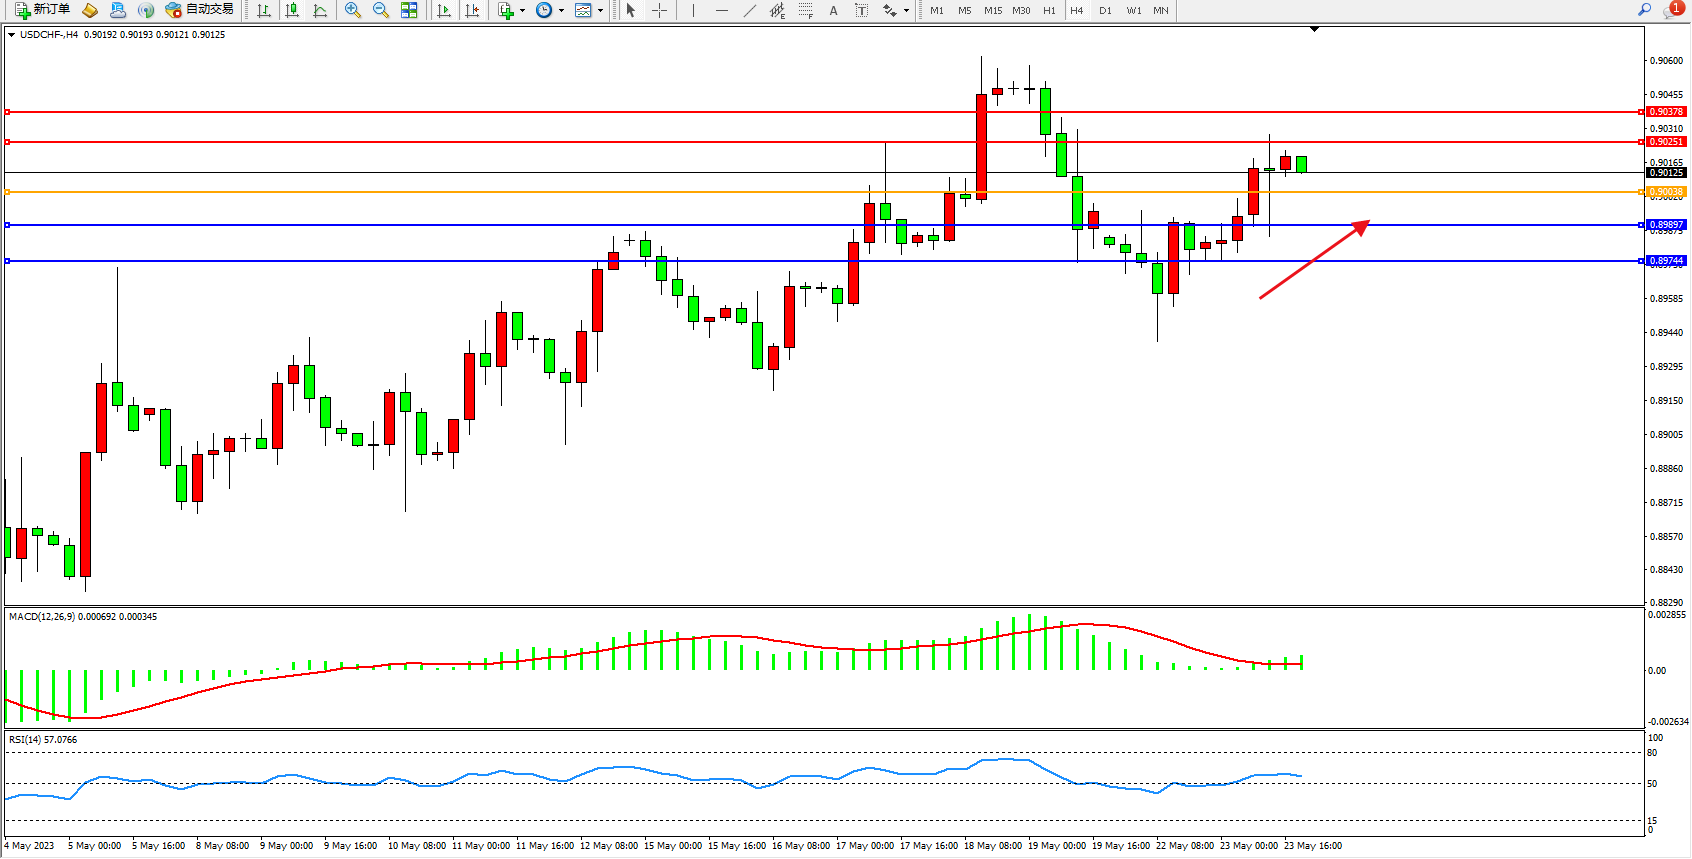Viewport: 1692px width, 859px height.
Task: Switch to the D1 timeframe
Action: coord(1105,10)
